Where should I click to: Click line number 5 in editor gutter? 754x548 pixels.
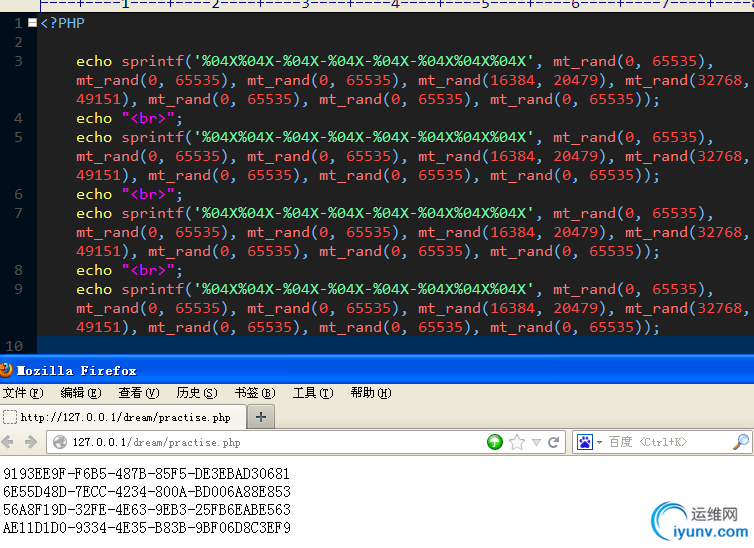18,137
